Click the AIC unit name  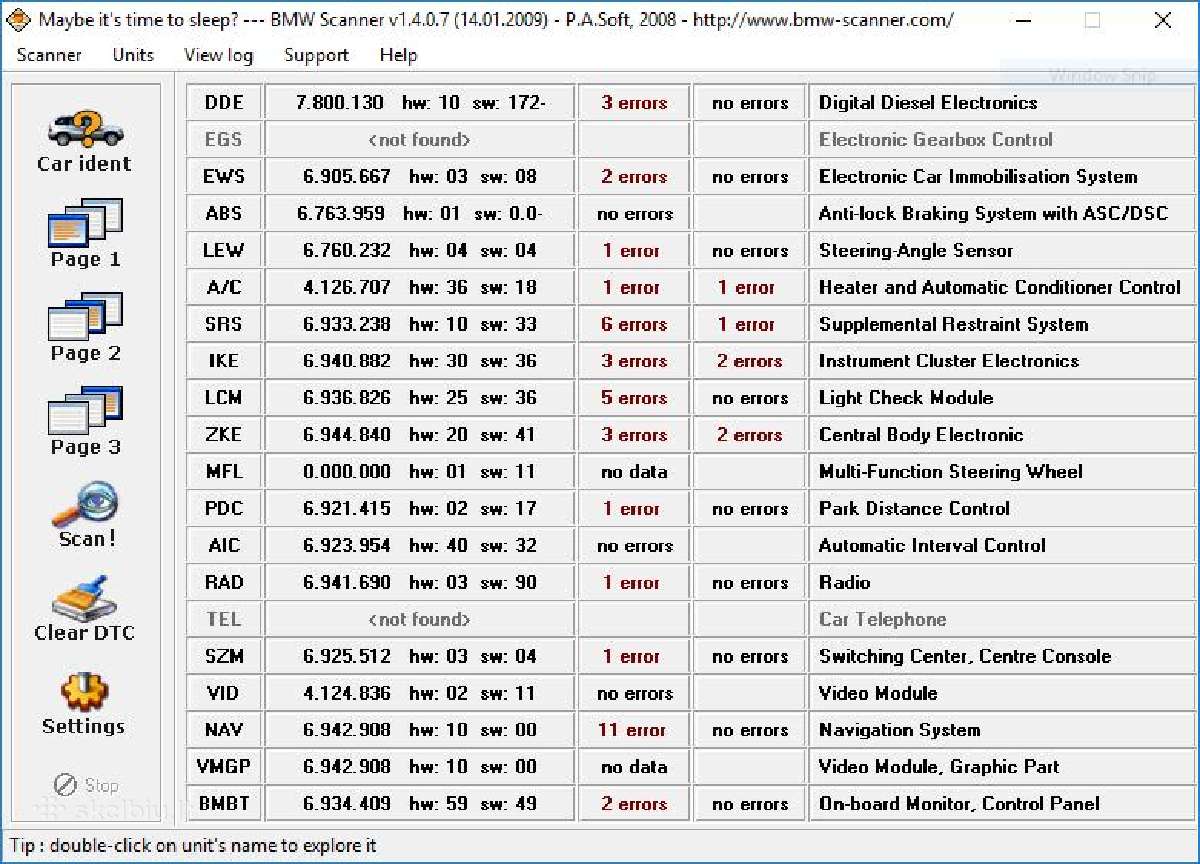(x=224, y=546)
